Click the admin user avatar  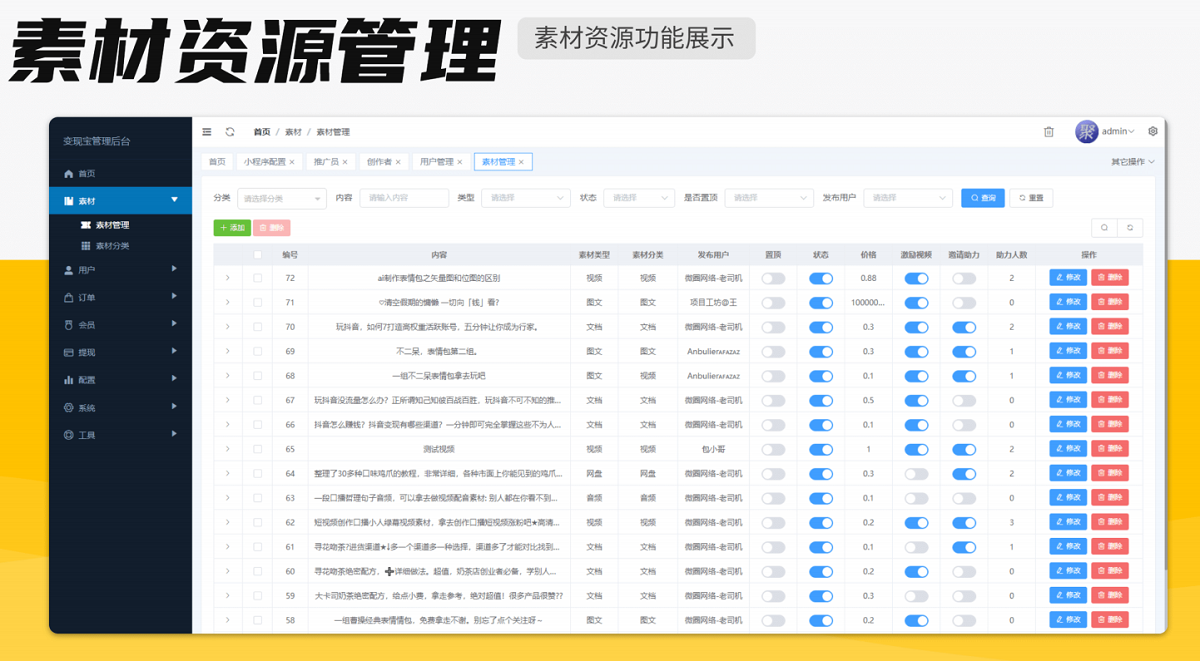(1086, 132)
